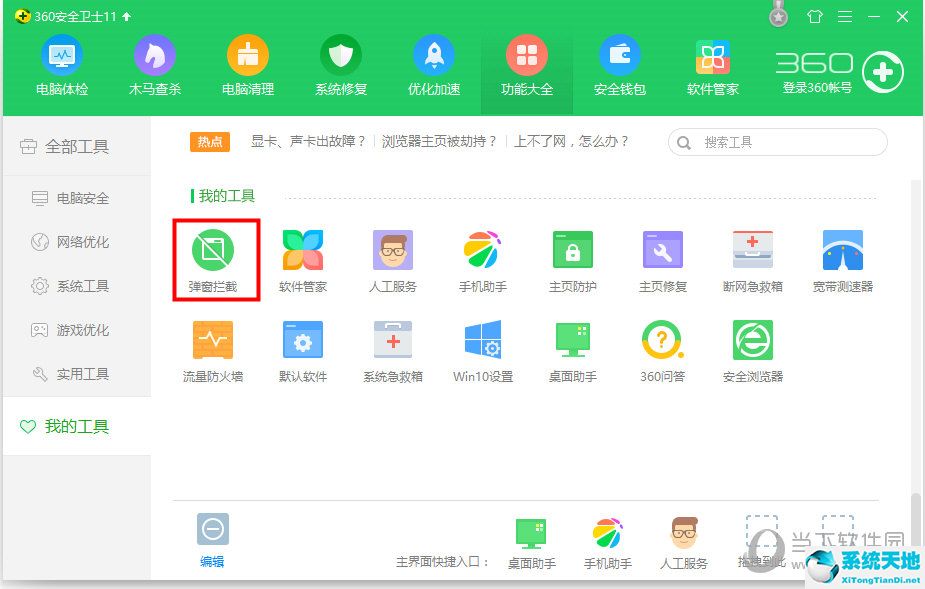This screenshot has height=589, width=925.
Task: Launch 人工服务 in 我的工具 grid
Action: point(393,260)
